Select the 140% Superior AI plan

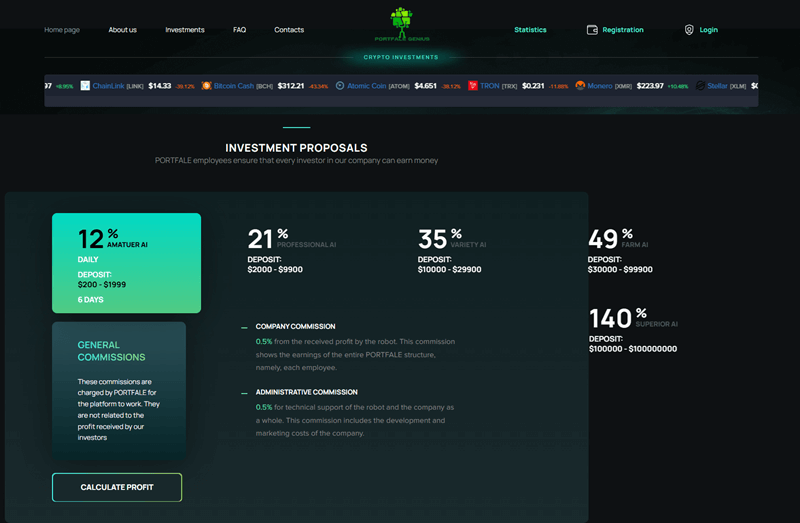point(633,330)
